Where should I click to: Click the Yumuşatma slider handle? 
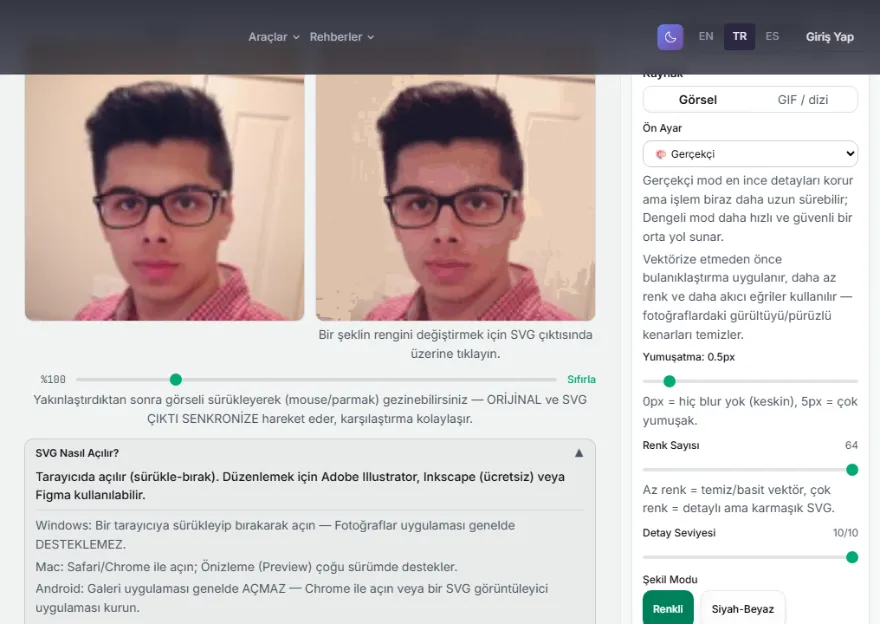[669, 382]
